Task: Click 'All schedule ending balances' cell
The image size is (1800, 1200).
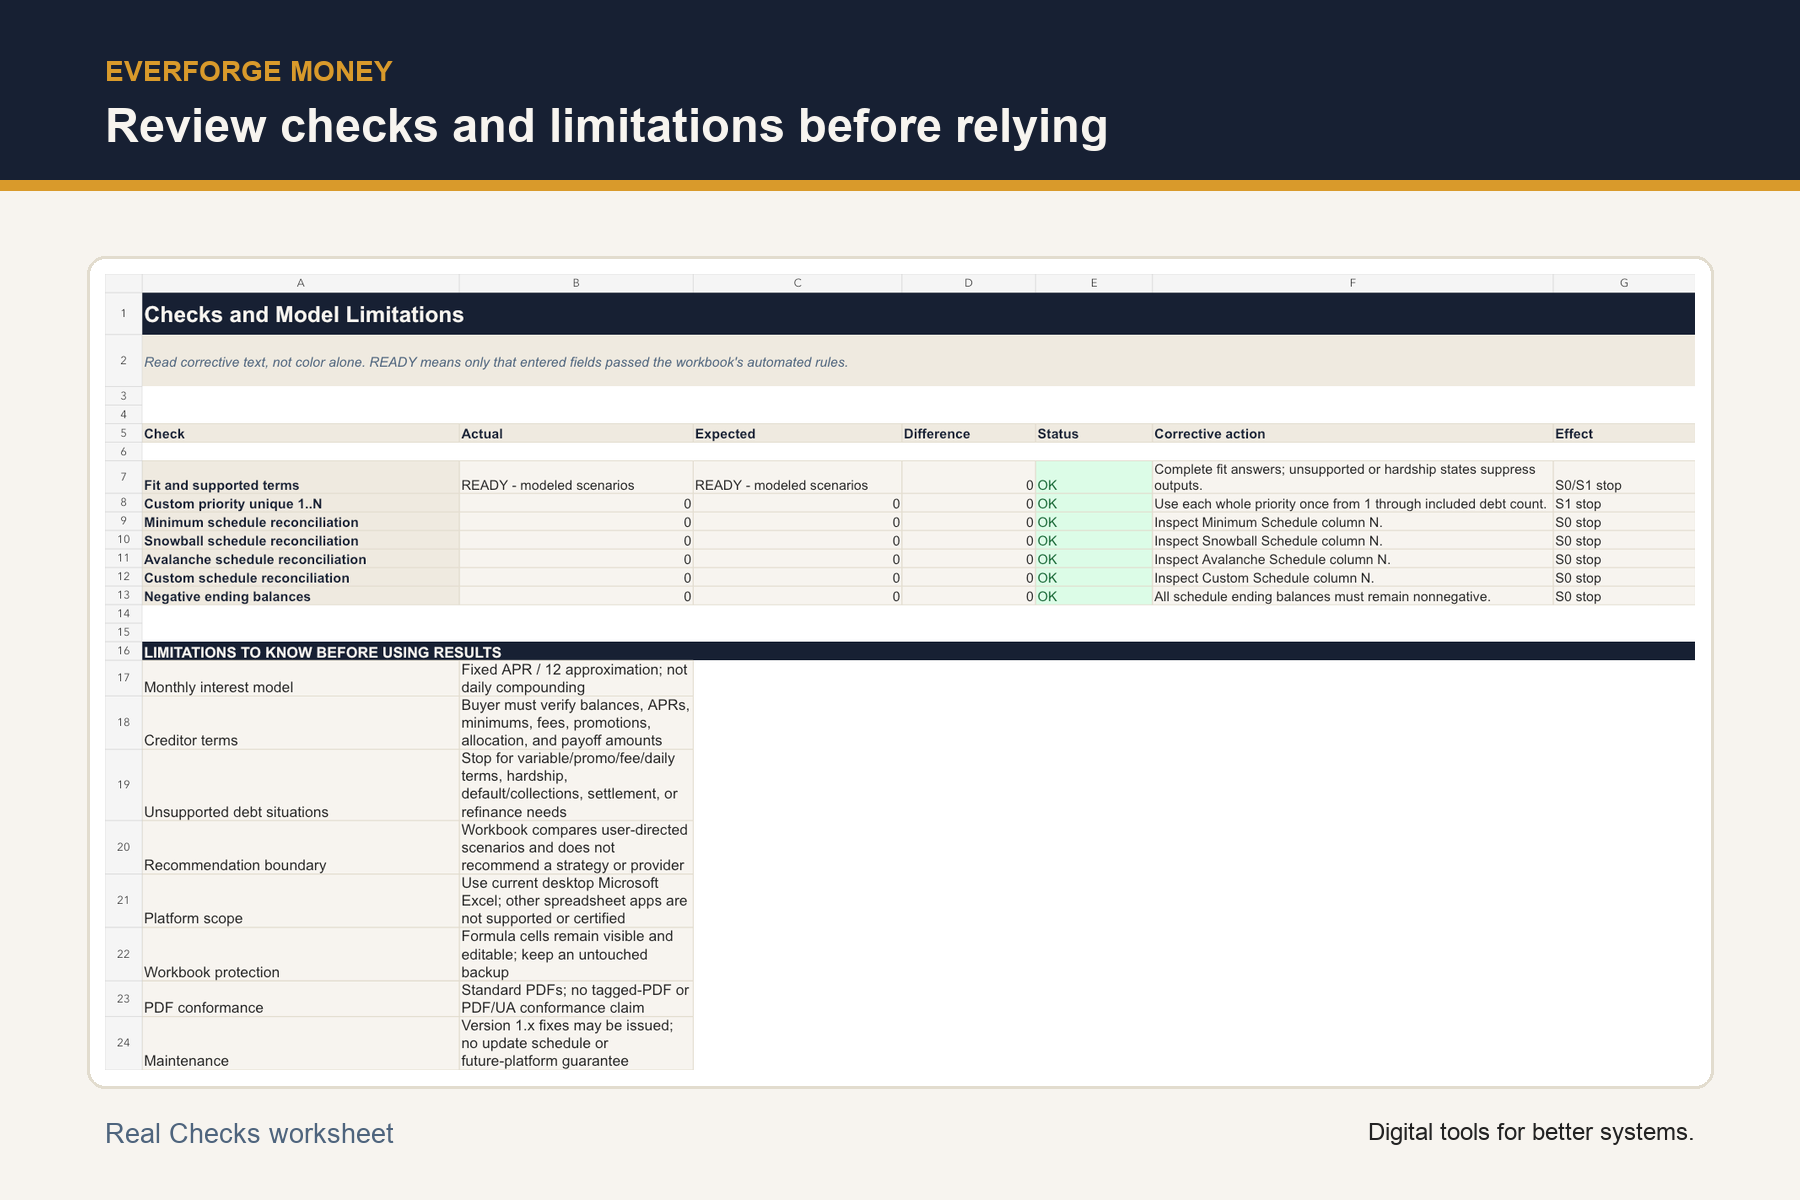Action: [x=1352, y=596]
